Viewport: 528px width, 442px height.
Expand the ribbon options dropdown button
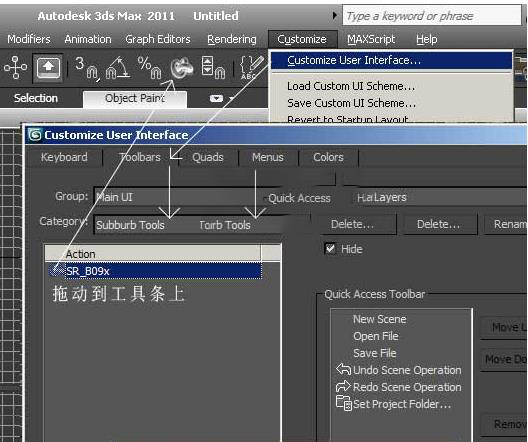pos(216,98)
